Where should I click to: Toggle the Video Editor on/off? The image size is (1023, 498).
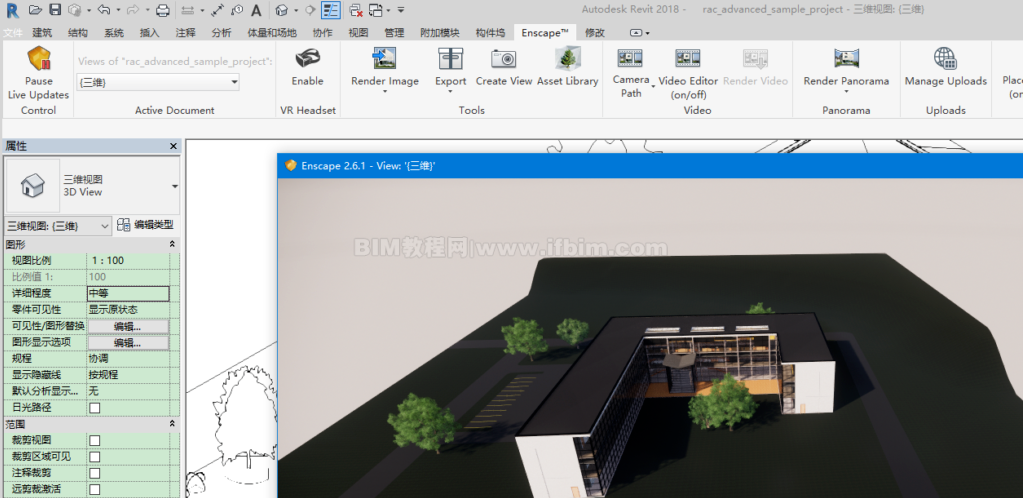click(x=688, y=73)
